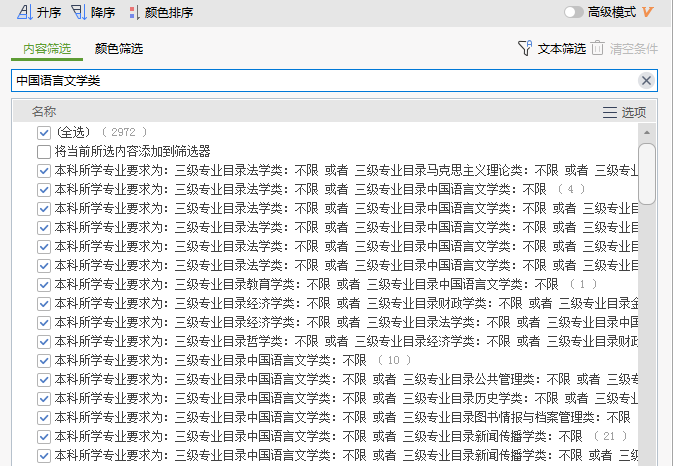
Task: Uncheck the row starting with 教育学类
Action: point(44,284)
